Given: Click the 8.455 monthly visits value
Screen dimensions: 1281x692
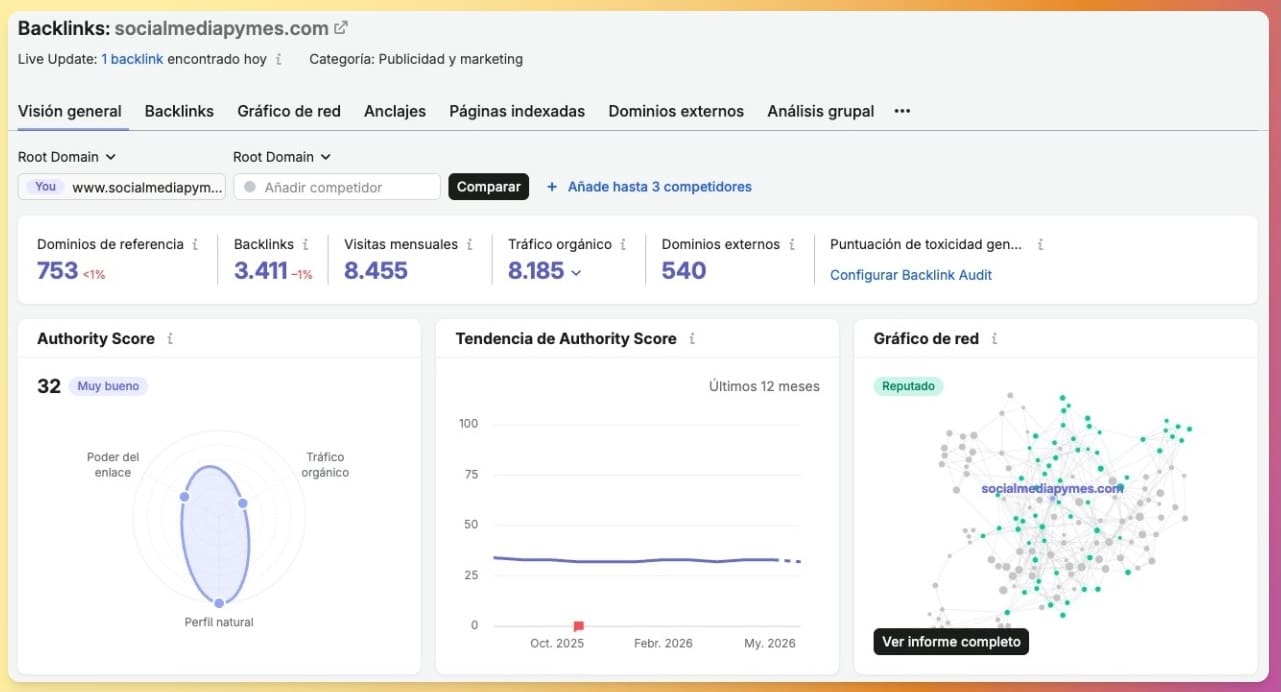Looking at the screenshot, I should [376, 271].
